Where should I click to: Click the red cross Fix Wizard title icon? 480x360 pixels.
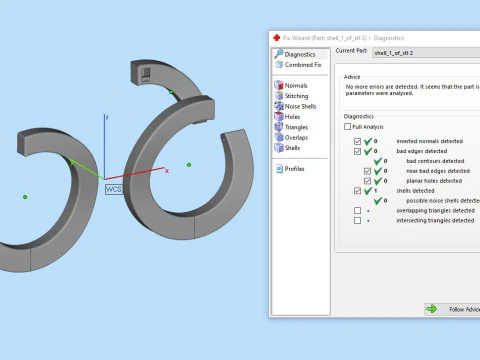276,38
